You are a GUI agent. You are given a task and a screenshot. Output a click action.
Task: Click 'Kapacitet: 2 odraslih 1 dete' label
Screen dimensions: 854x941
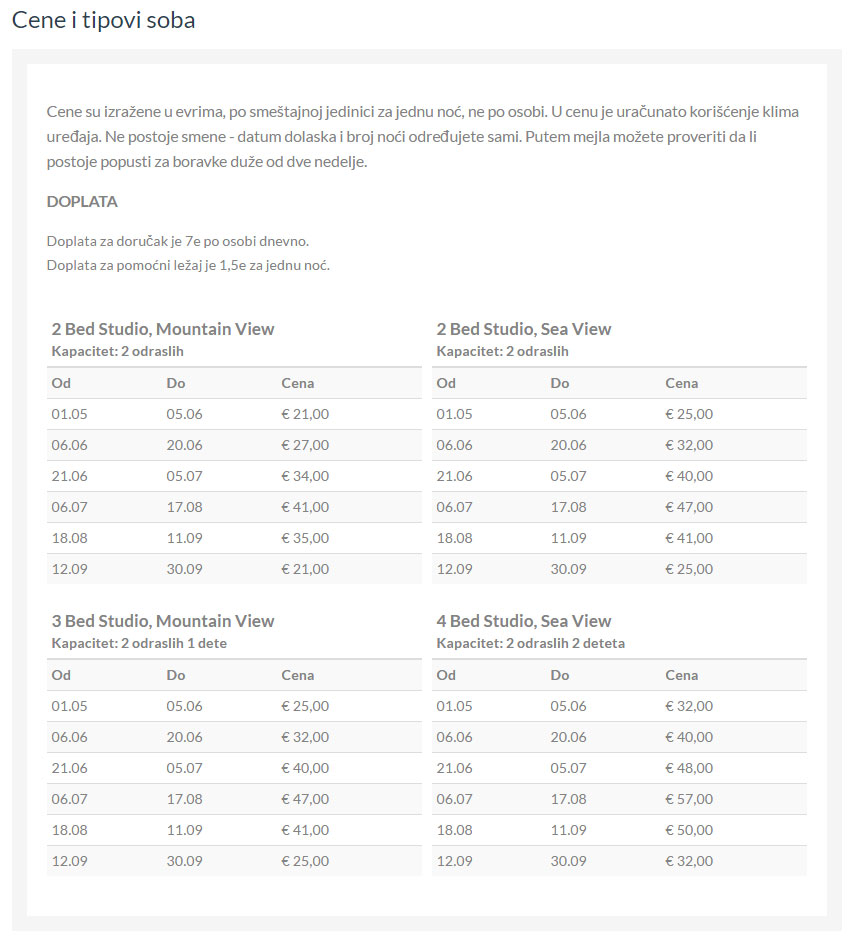coord(139,643)
